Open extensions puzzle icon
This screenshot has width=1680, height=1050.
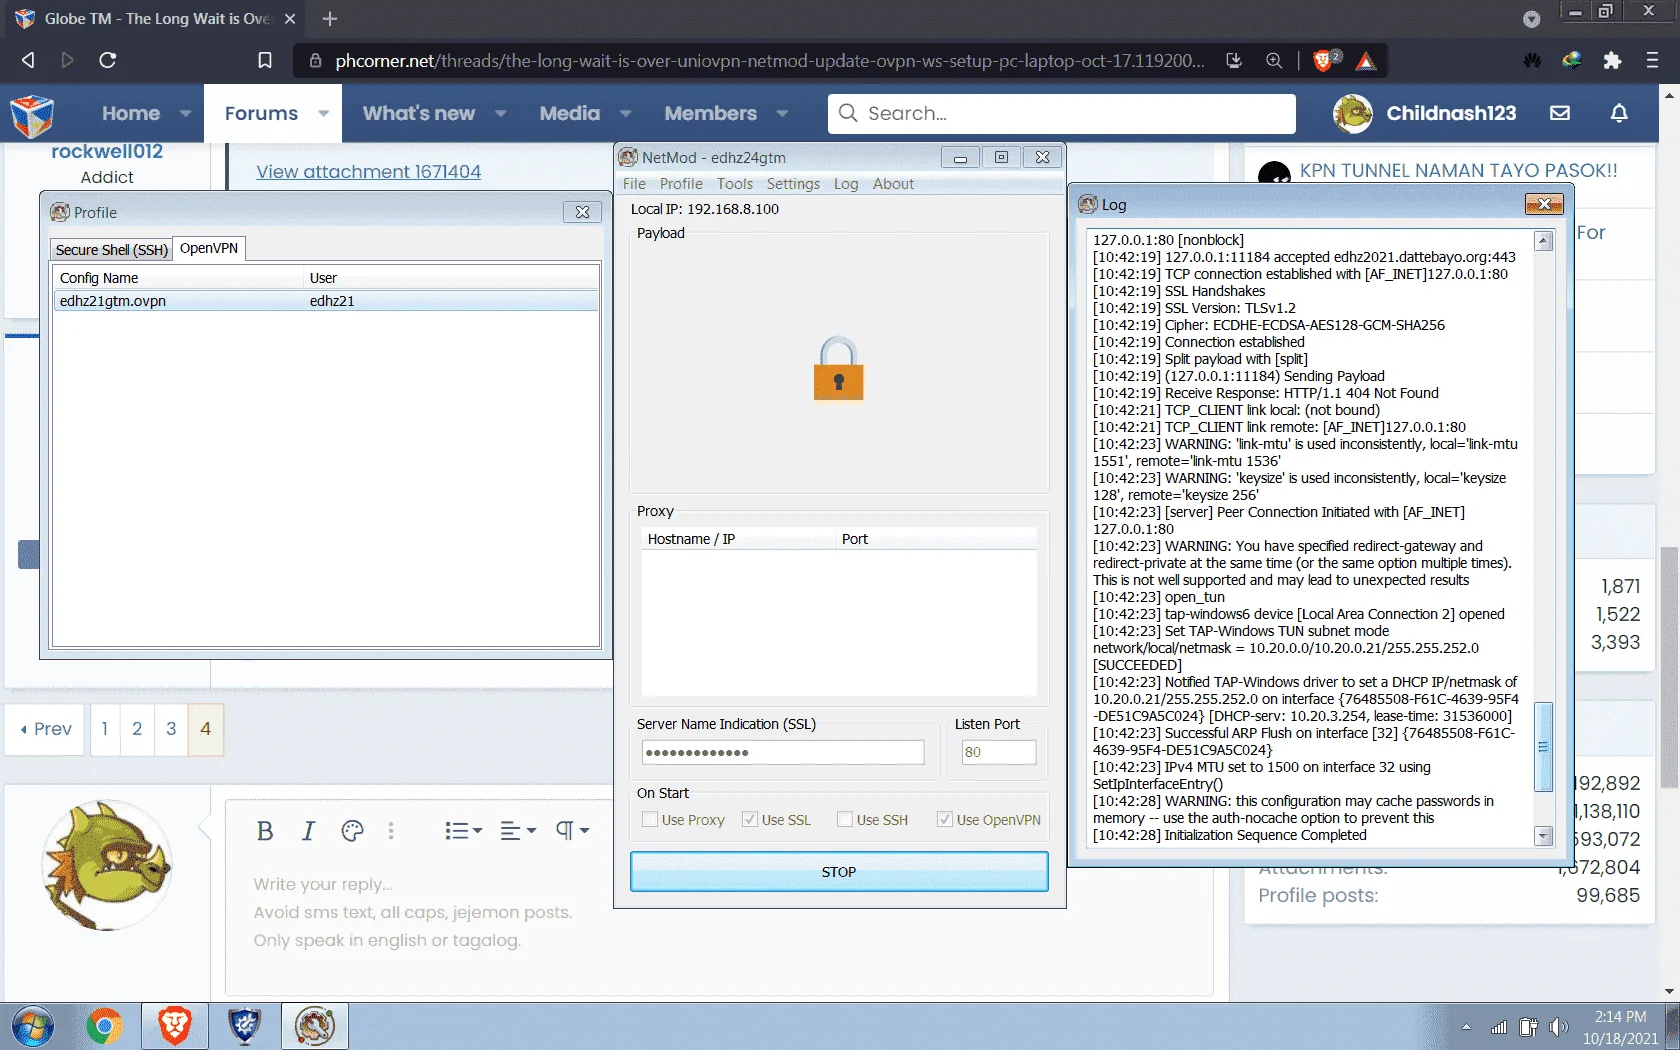(x=1612, y=60)
